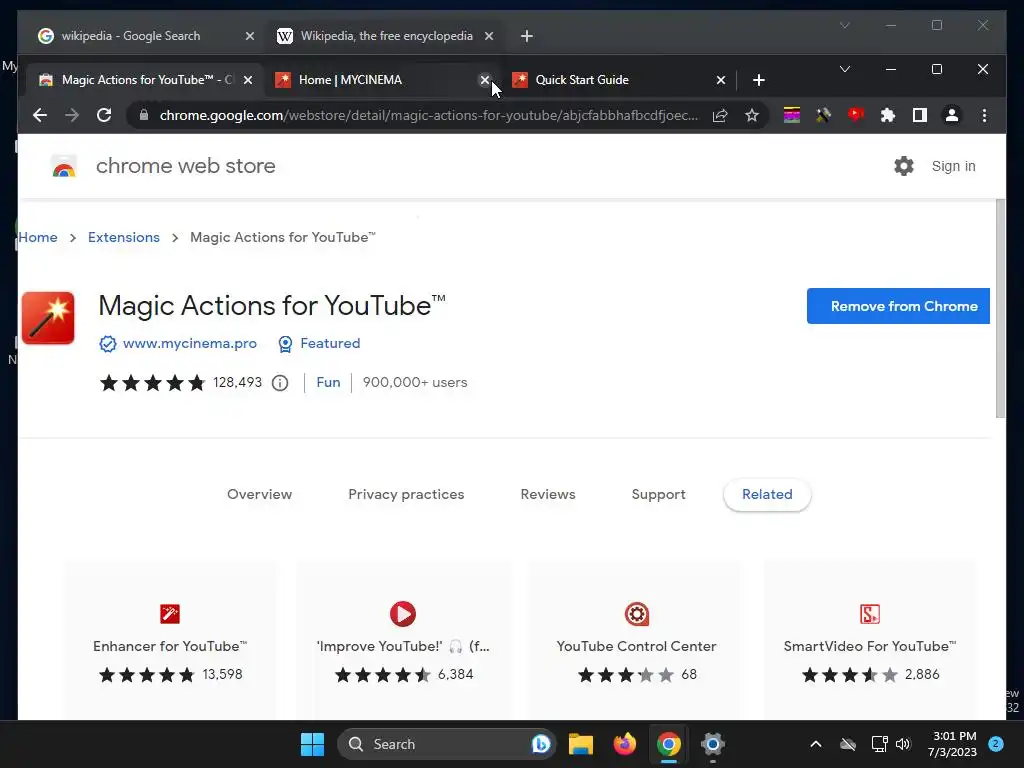Click the 'Improve YouTube!' play icon
The image size is (1024, 768).
tap(403, 614)
